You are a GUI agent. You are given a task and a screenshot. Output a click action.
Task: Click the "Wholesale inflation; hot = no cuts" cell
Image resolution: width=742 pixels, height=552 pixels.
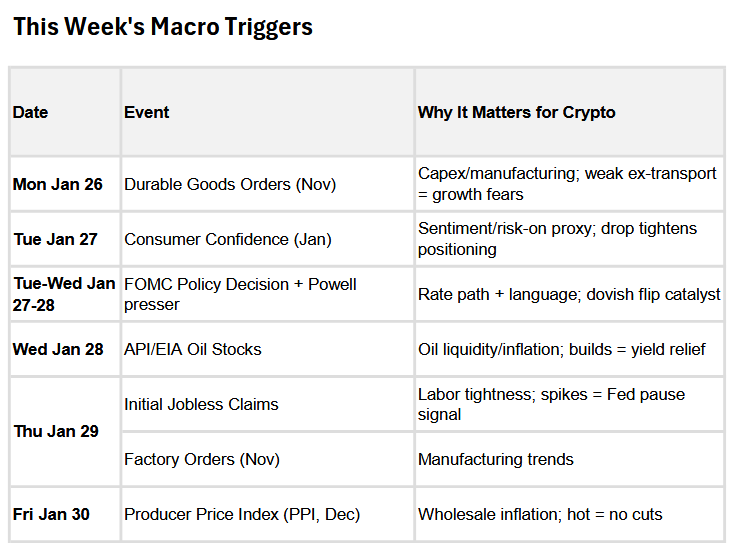pyautogui.click(x=540, y=514)
